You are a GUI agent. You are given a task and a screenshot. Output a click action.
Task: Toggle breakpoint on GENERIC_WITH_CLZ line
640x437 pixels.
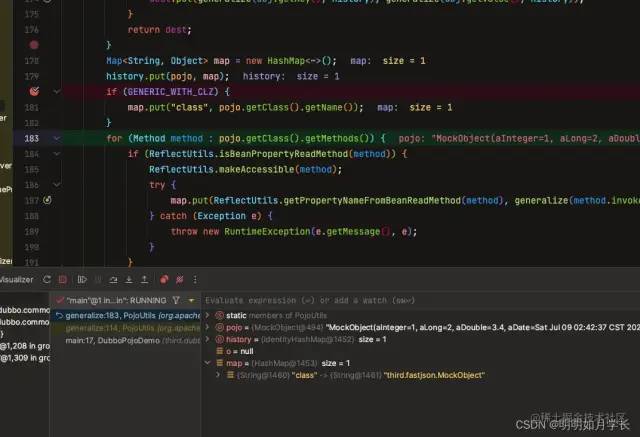pyautogui.click(x=34, y=91)
